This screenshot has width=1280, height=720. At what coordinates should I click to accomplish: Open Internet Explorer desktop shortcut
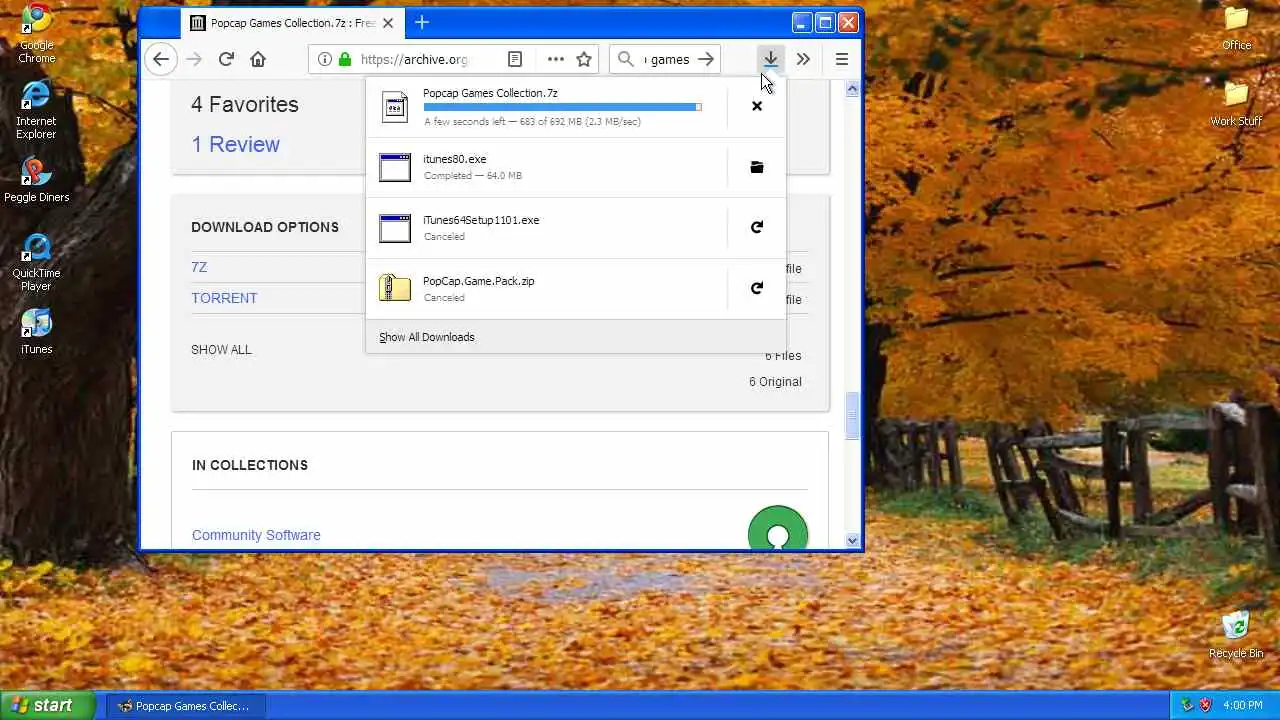36,109
